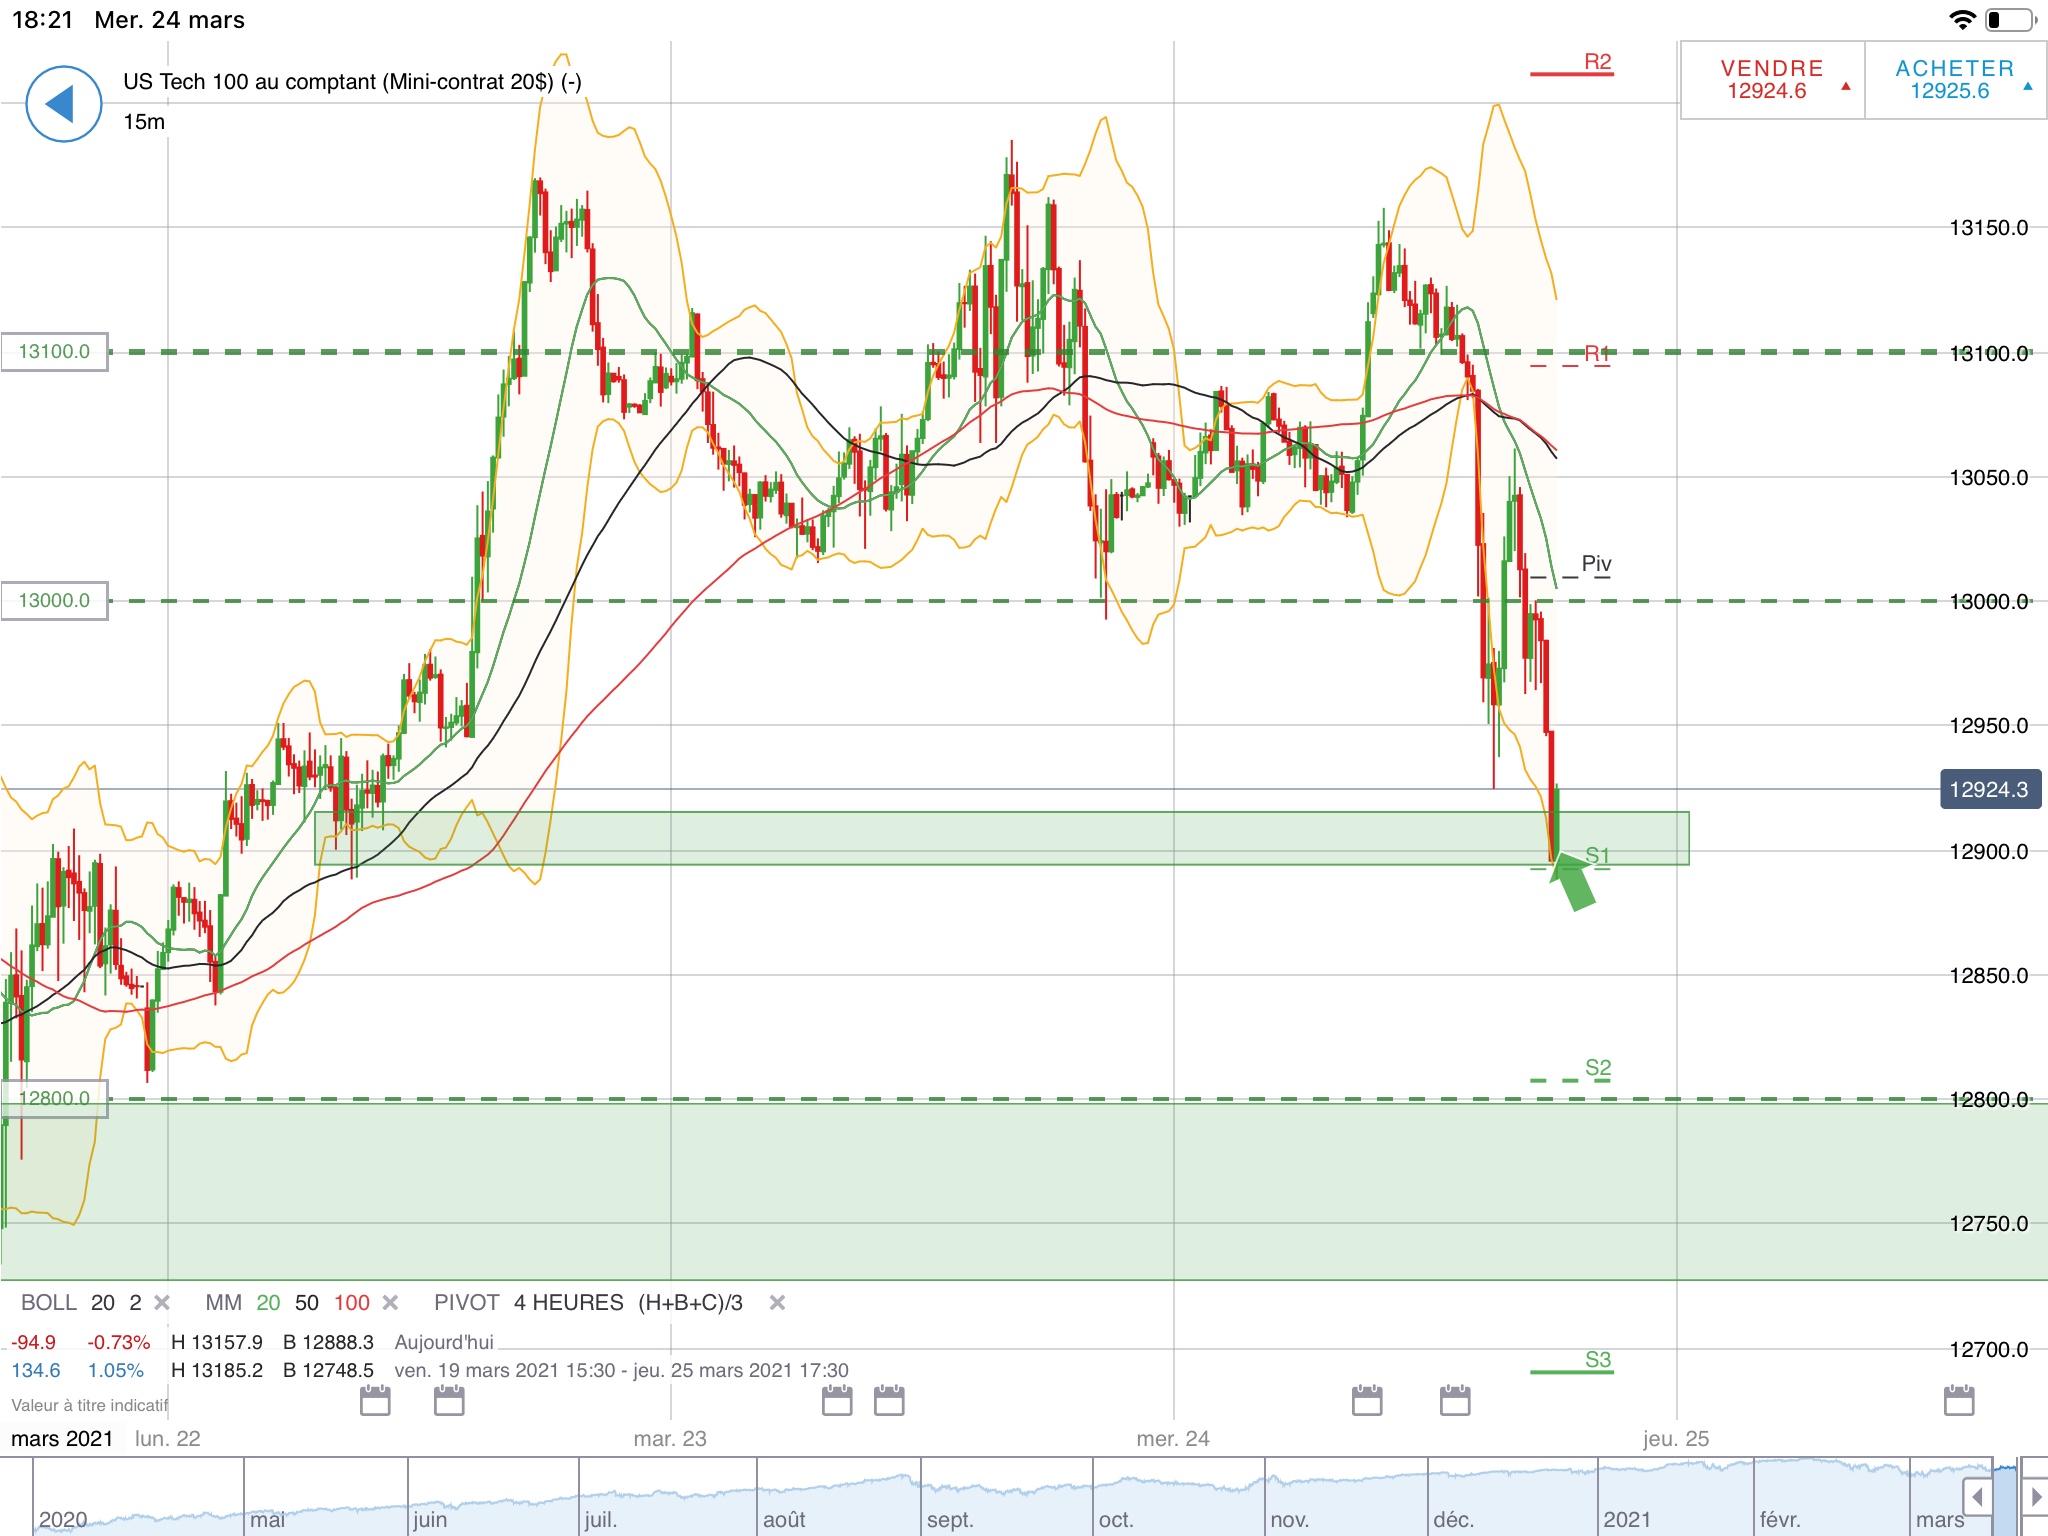Open the calendar event icon near jeu. 25
This screenshot has height=1536, width=2048.
tap(1959, 1401)
